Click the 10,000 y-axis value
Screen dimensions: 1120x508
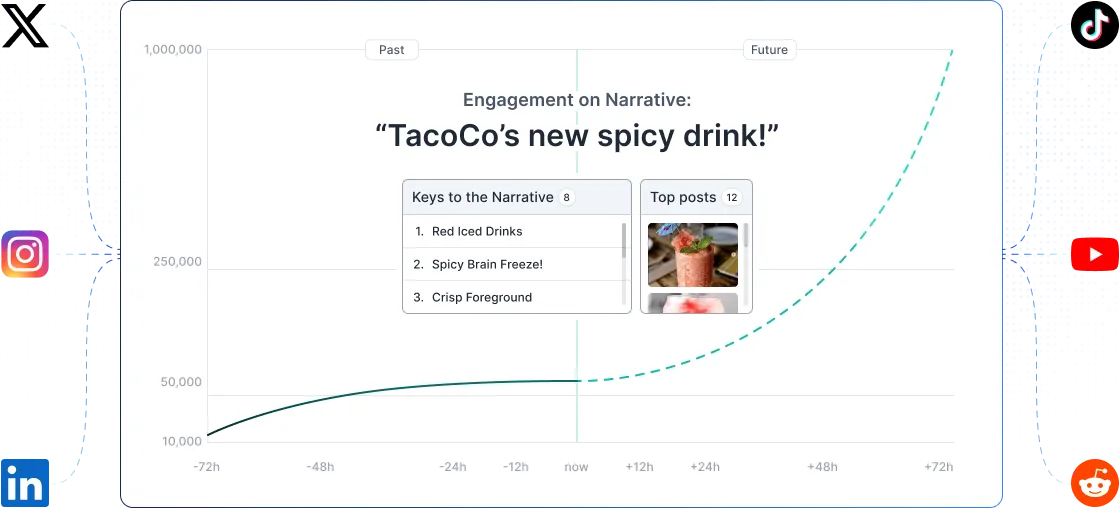(182, 442)
